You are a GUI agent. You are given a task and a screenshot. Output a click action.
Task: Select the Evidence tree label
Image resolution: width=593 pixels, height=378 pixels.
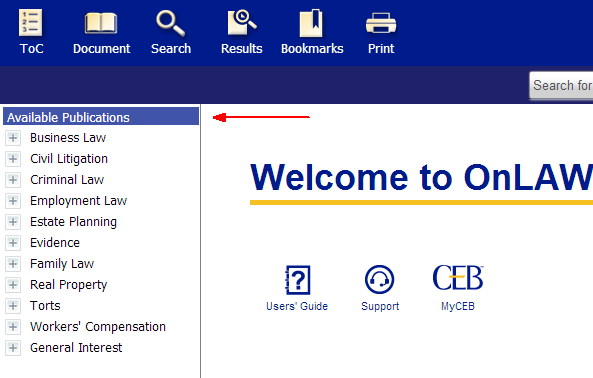click(55, 243)
